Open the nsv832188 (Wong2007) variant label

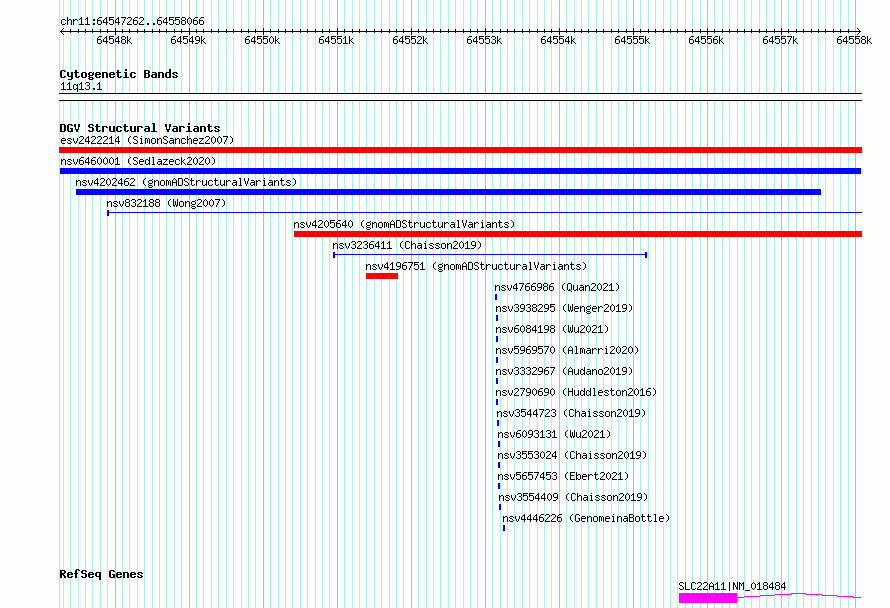pyautogui.click(x=166, y=203)
